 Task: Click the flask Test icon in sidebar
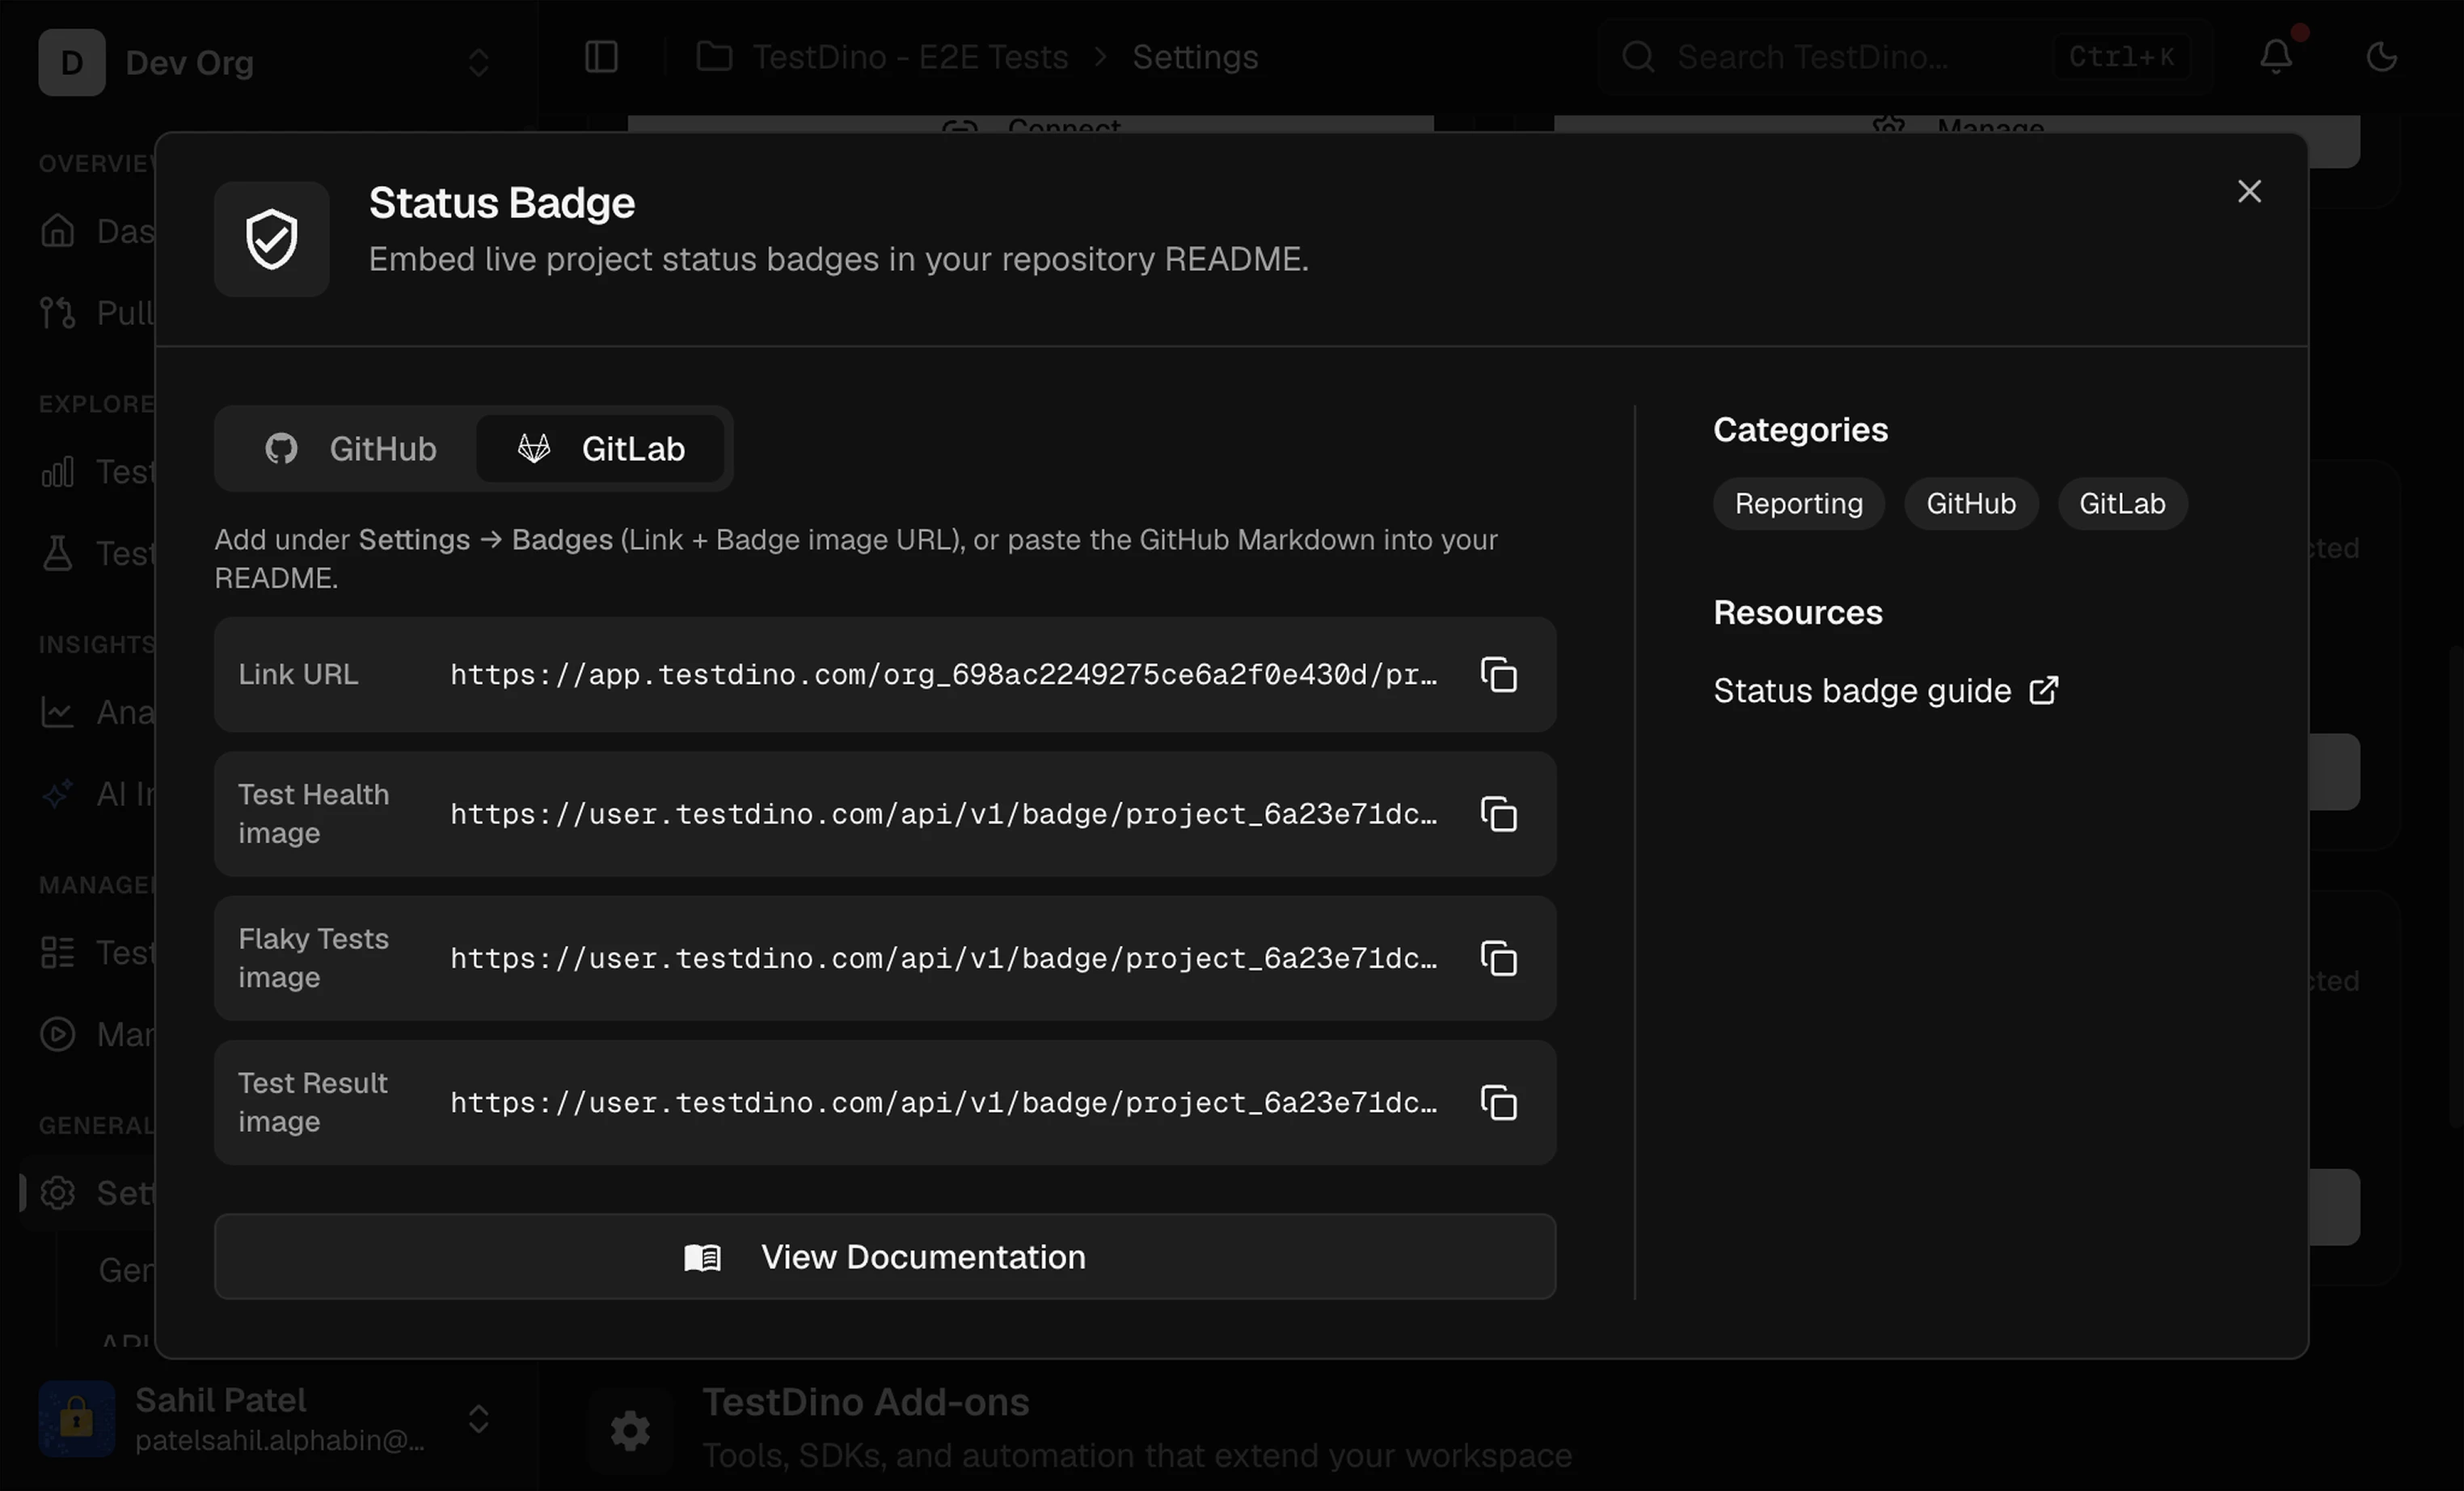tap(57, 553)
